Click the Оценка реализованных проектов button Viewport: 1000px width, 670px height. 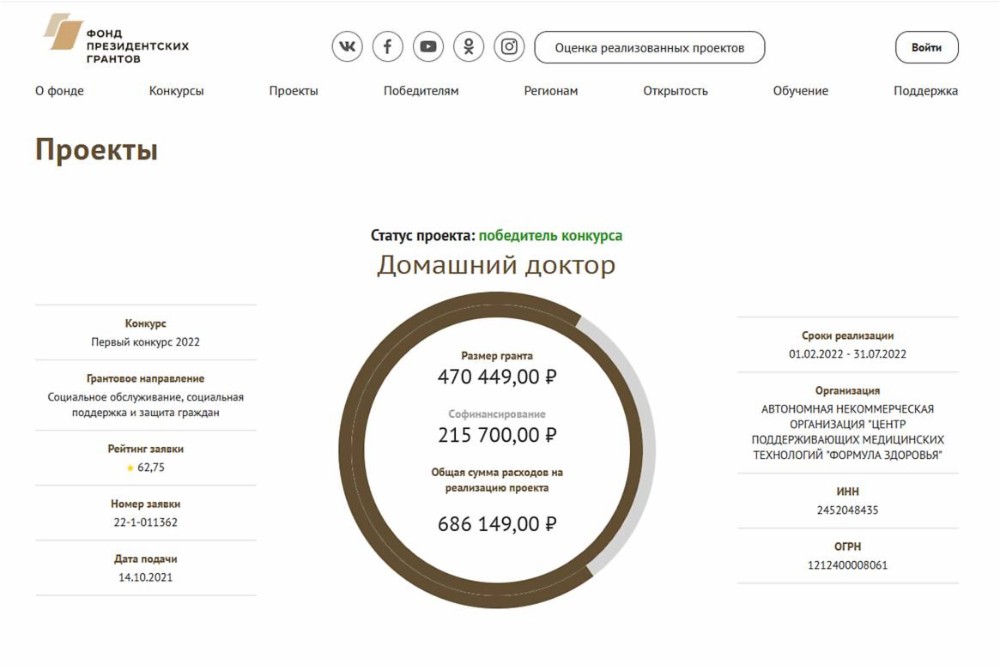[649, 48]
